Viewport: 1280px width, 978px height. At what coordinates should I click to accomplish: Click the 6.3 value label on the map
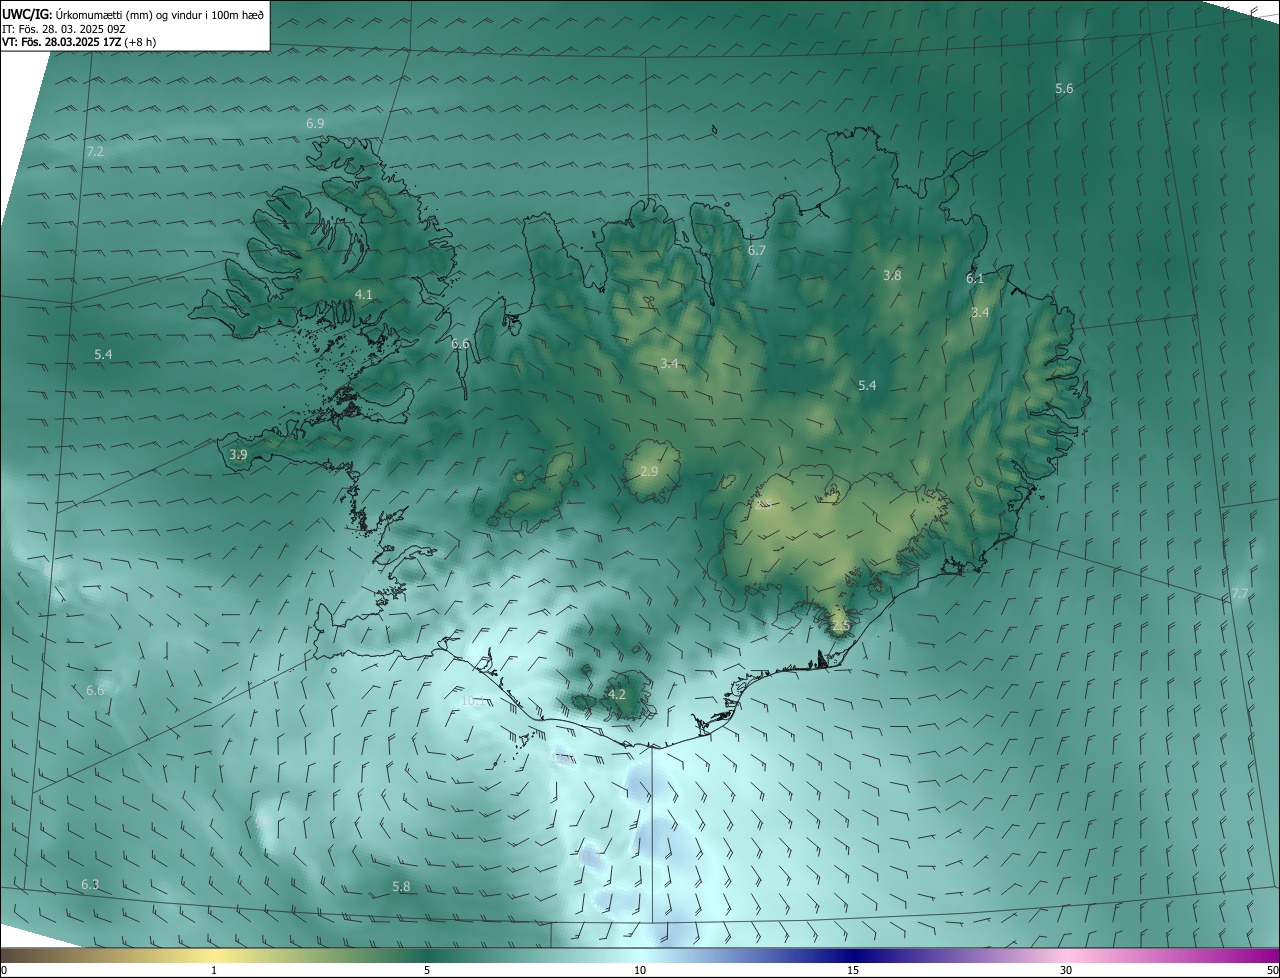point(90,885)
